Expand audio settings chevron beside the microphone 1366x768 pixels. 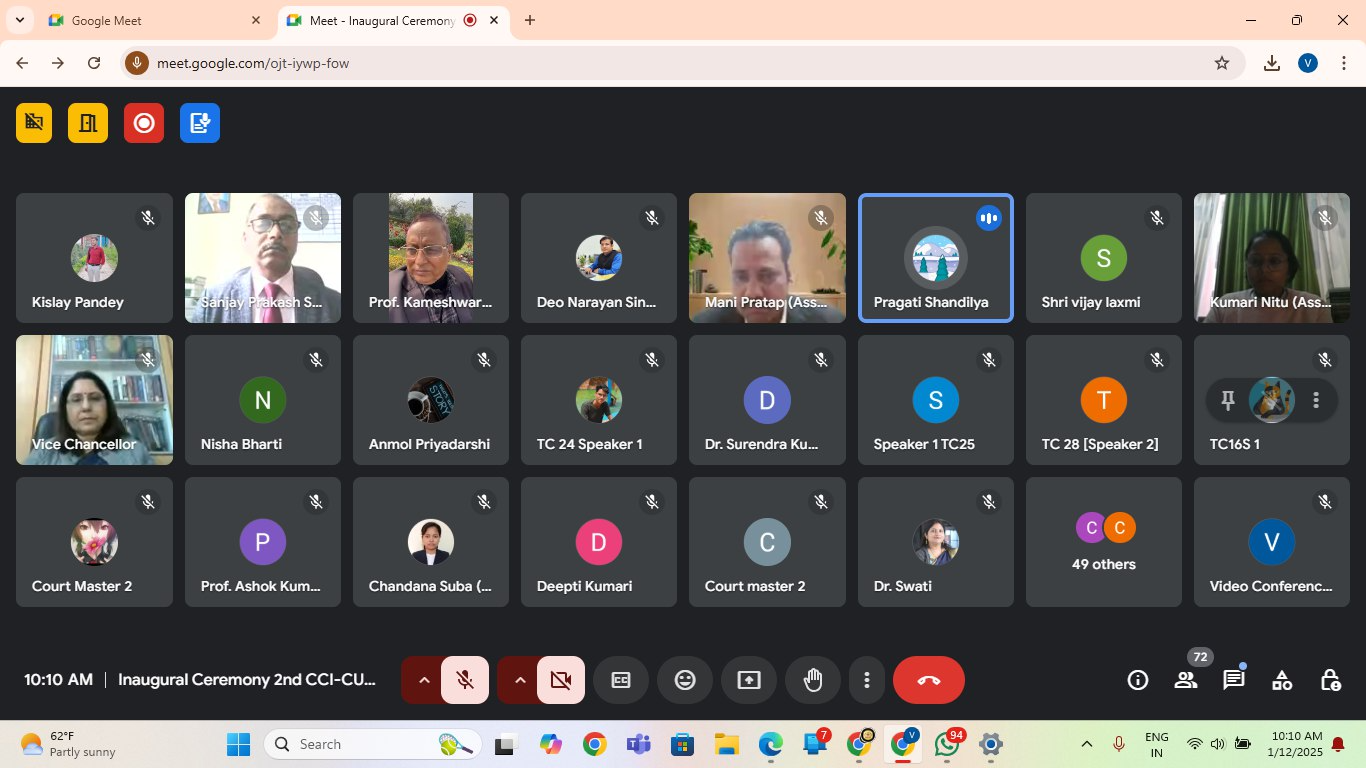point(424,680)
